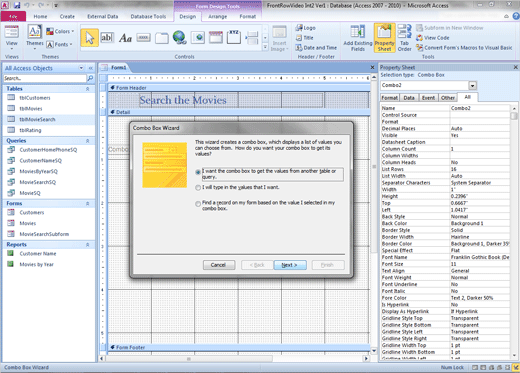Choose the Option Group XYZ control icon
Image resolution: width=520 pixels, height=373 pixels.
click(x=234, y=37)
